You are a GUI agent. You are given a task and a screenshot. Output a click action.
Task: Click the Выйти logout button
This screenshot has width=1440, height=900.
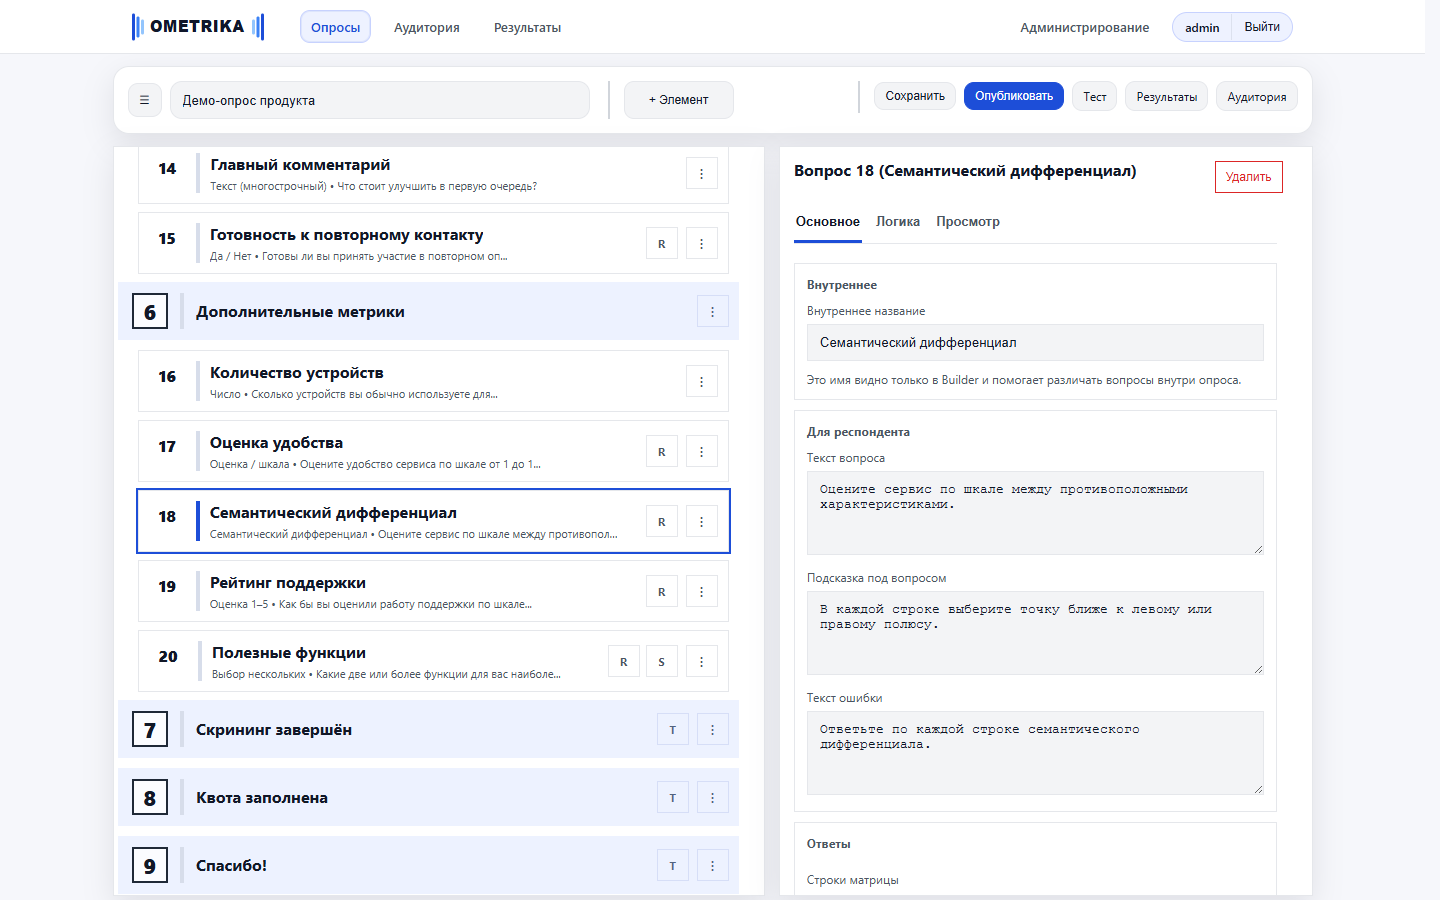1262,27
